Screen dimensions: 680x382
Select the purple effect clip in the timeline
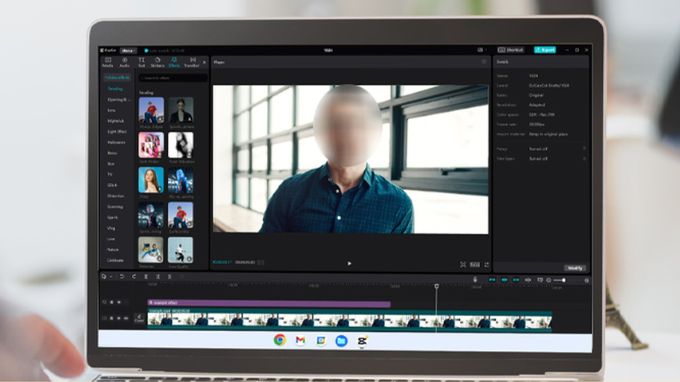click(269, 303)
